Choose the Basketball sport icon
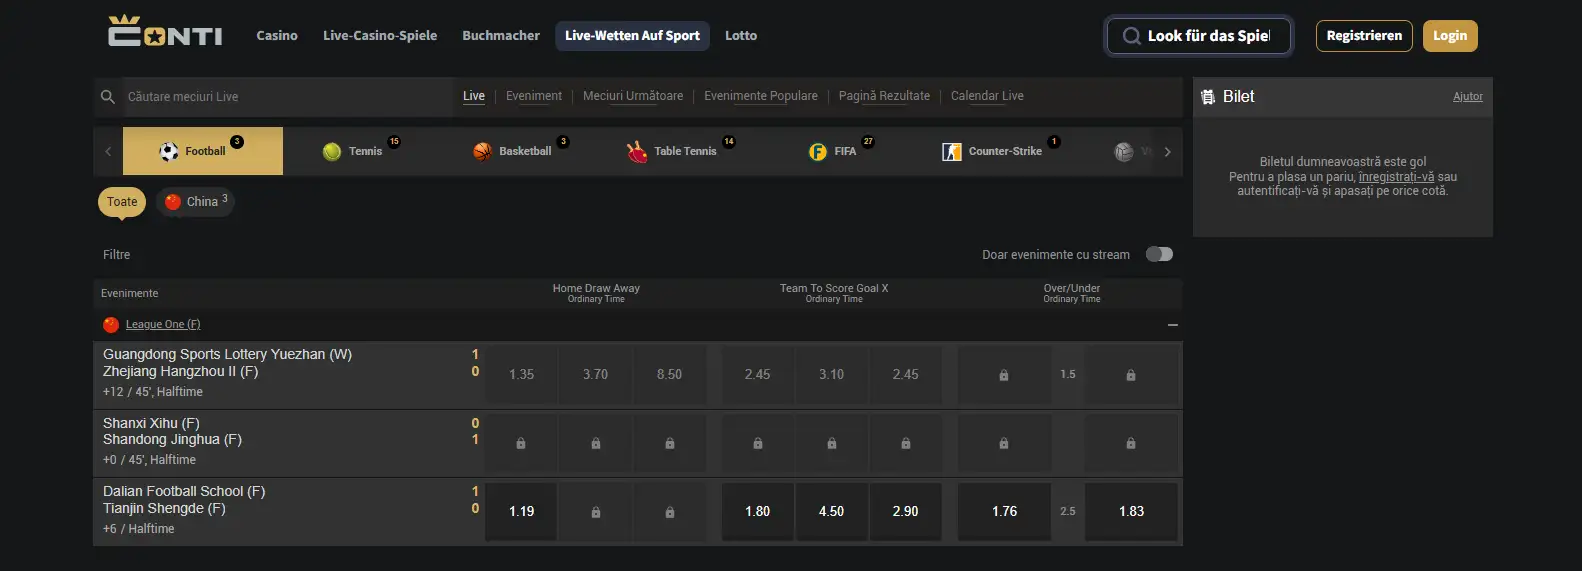The image size is (1582, 571). [483, 151]
